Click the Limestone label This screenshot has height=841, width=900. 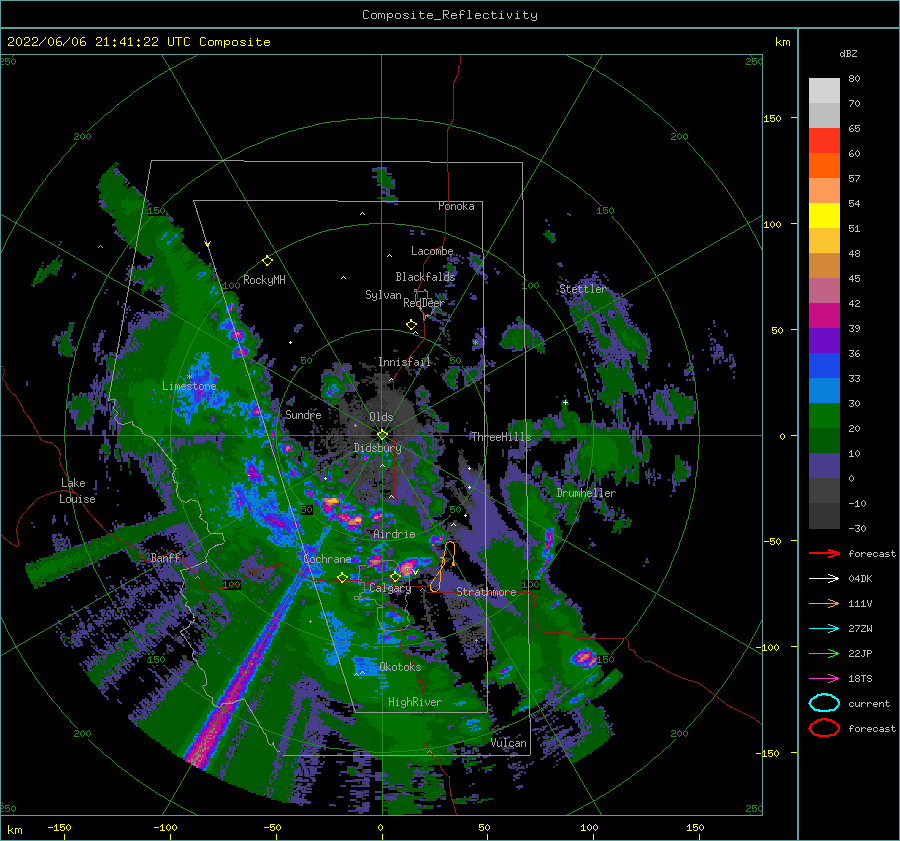click(189, 386)
